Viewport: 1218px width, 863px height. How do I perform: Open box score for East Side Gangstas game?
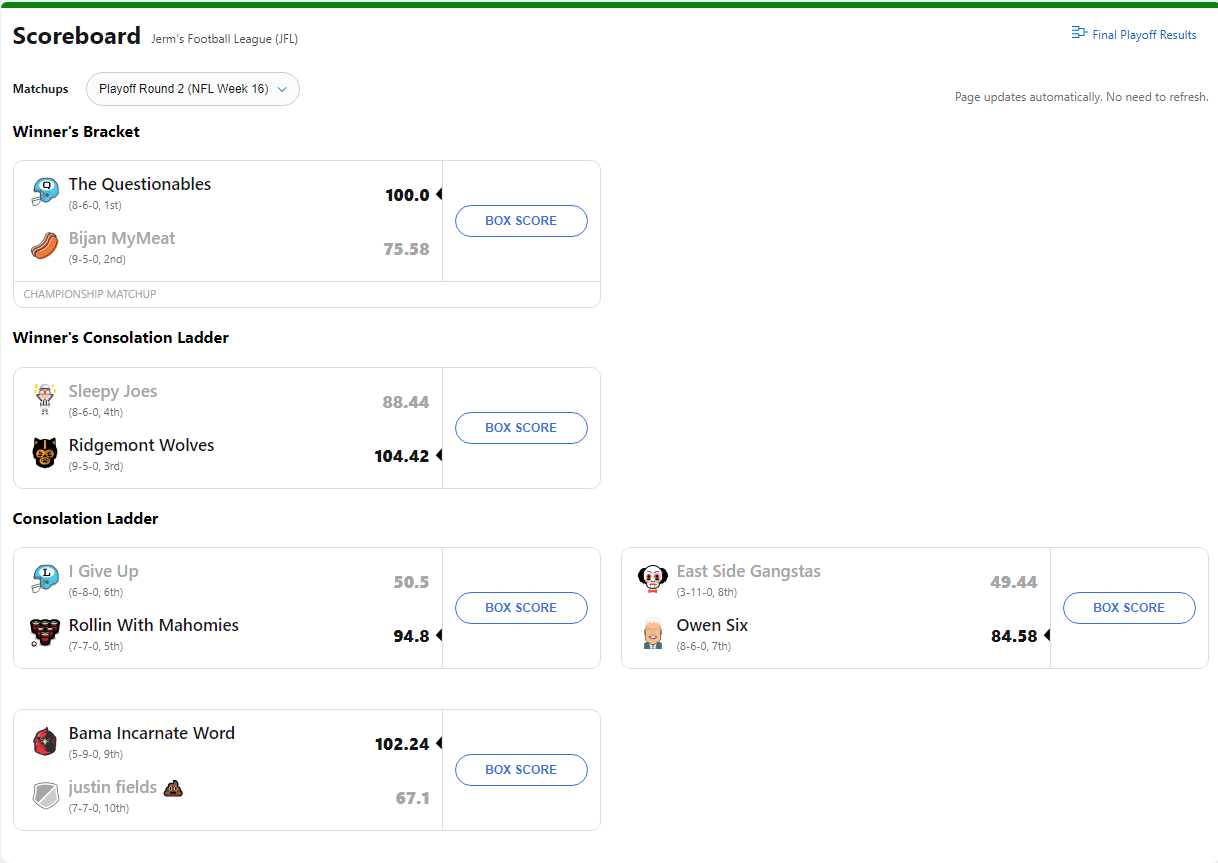click(x=1128, y=608)
